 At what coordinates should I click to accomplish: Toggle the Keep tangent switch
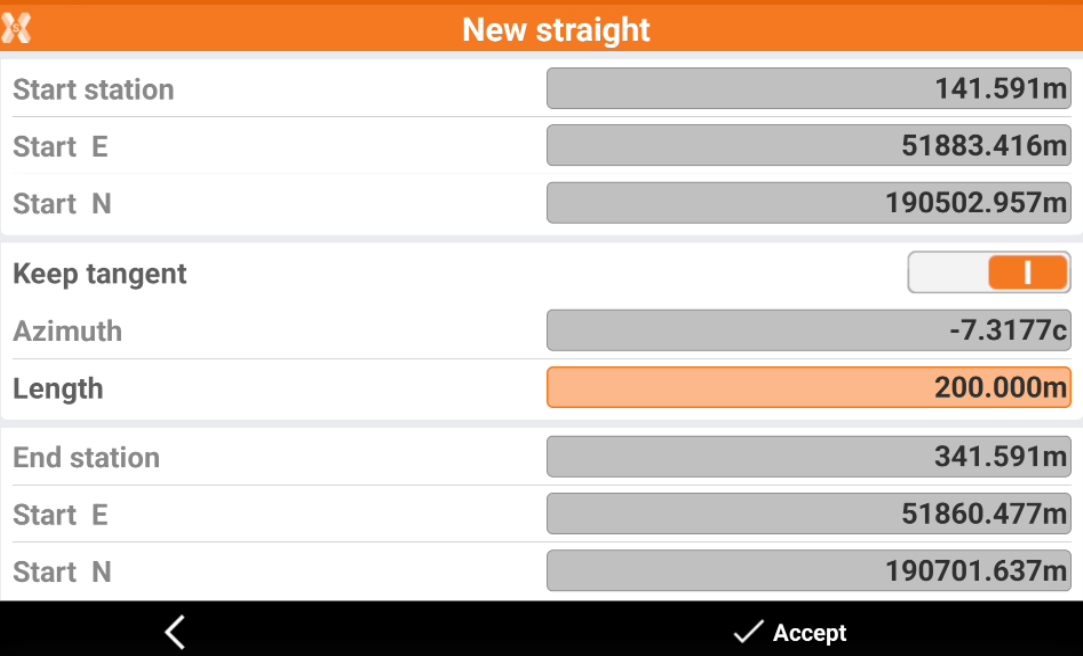tap(988, 273)
